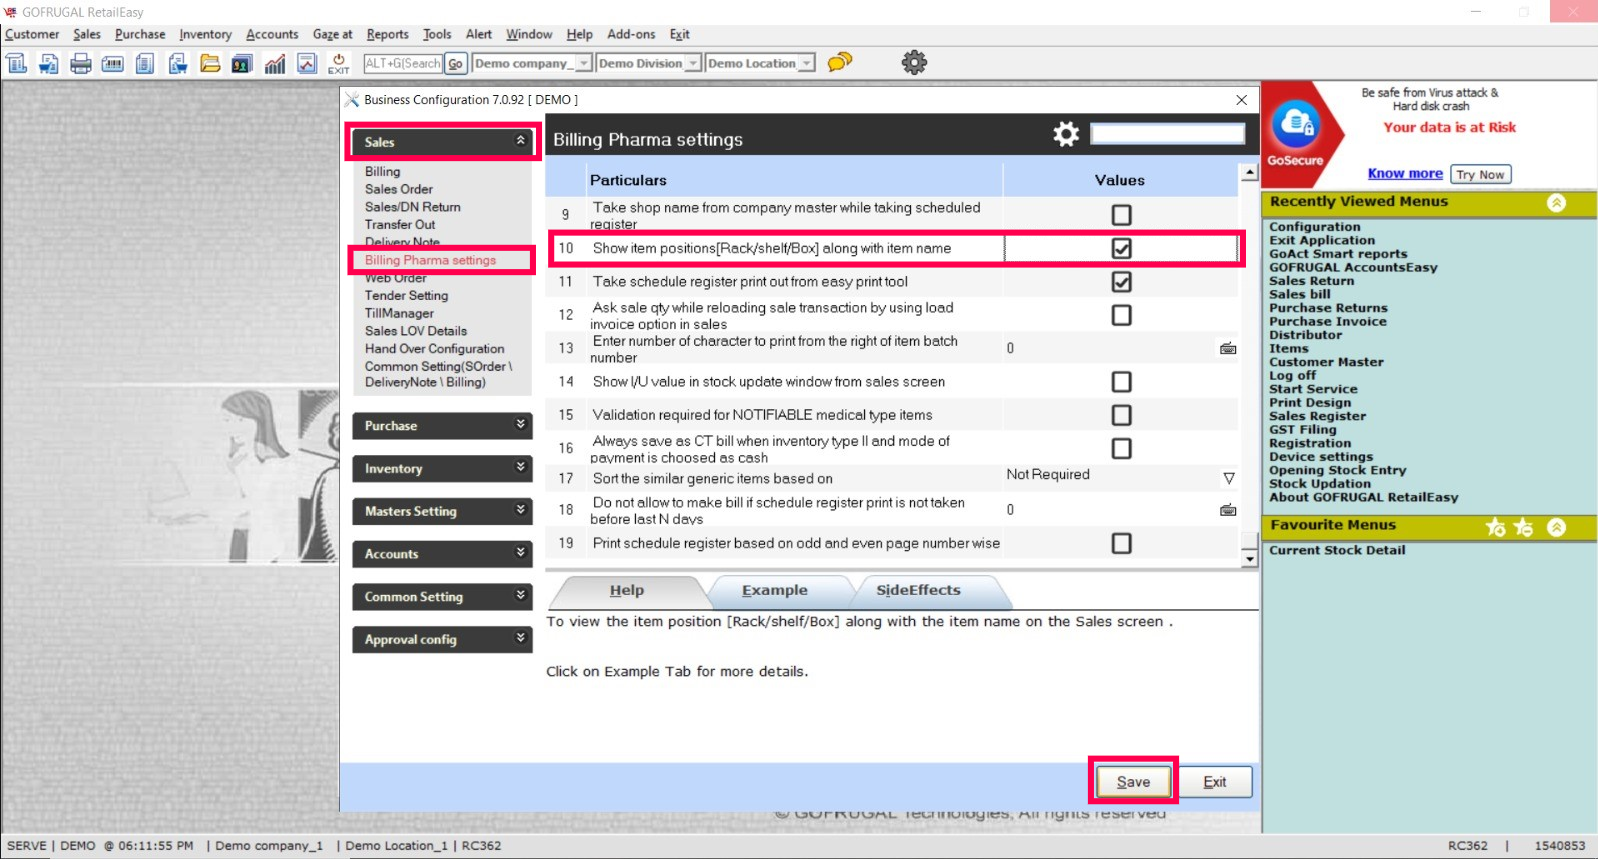
Task: Click the gear icon beside Billing Pharma settings
Action: (1066, 134)
